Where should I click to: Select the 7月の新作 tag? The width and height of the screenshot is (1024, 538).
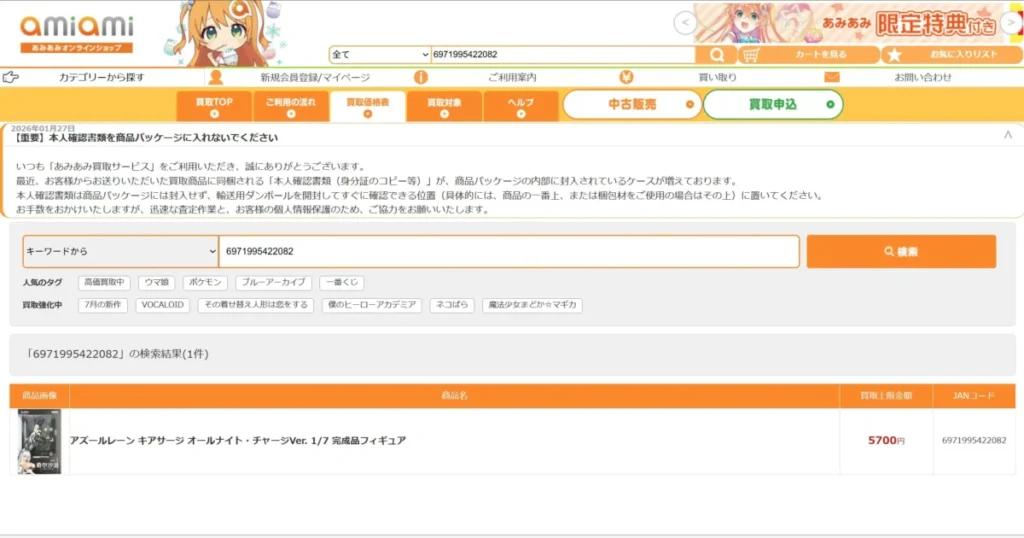(x=103, y=305)
